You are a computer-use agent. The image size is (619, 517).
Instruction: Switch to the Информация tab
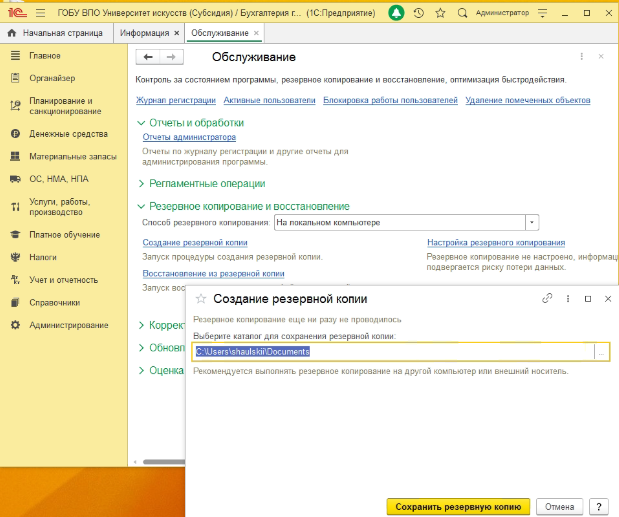click(x=144, y=34)
